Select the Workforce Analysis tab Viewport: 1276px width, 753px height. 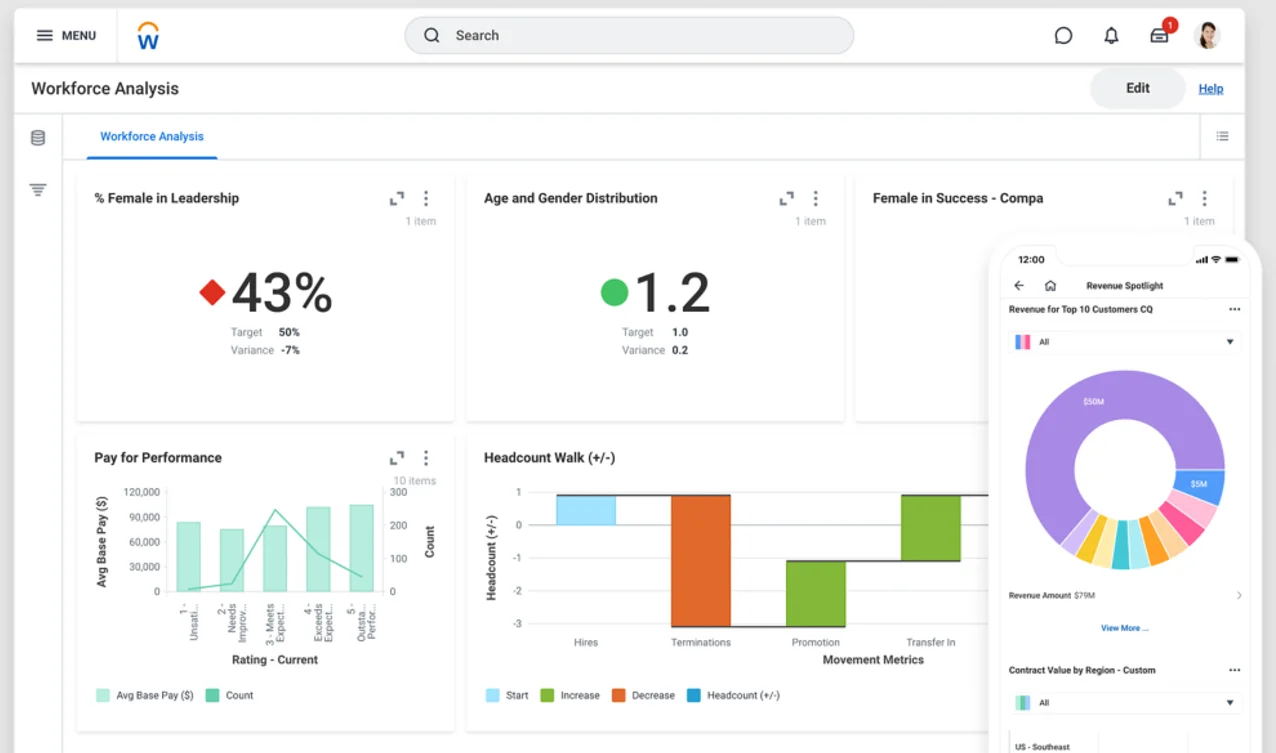pos(152,137)
